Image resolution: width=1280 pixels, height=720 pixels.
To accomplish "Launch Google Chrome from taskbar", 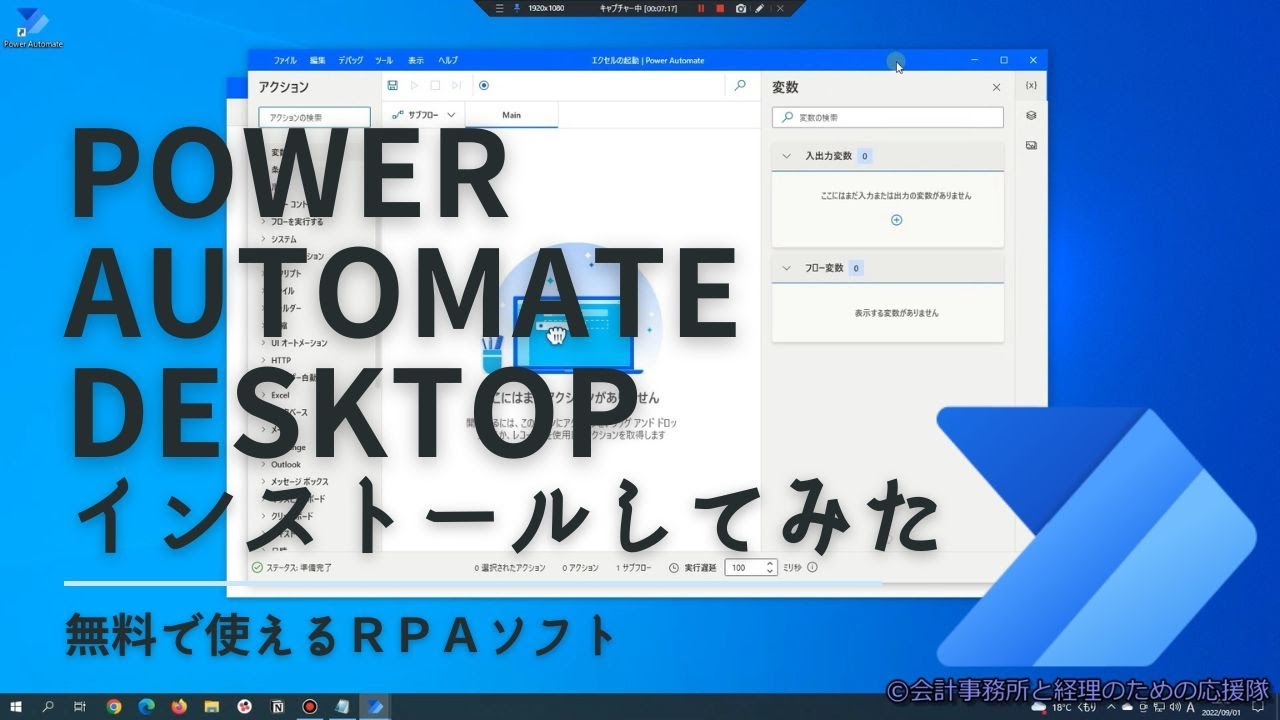I will coord(114,706).
